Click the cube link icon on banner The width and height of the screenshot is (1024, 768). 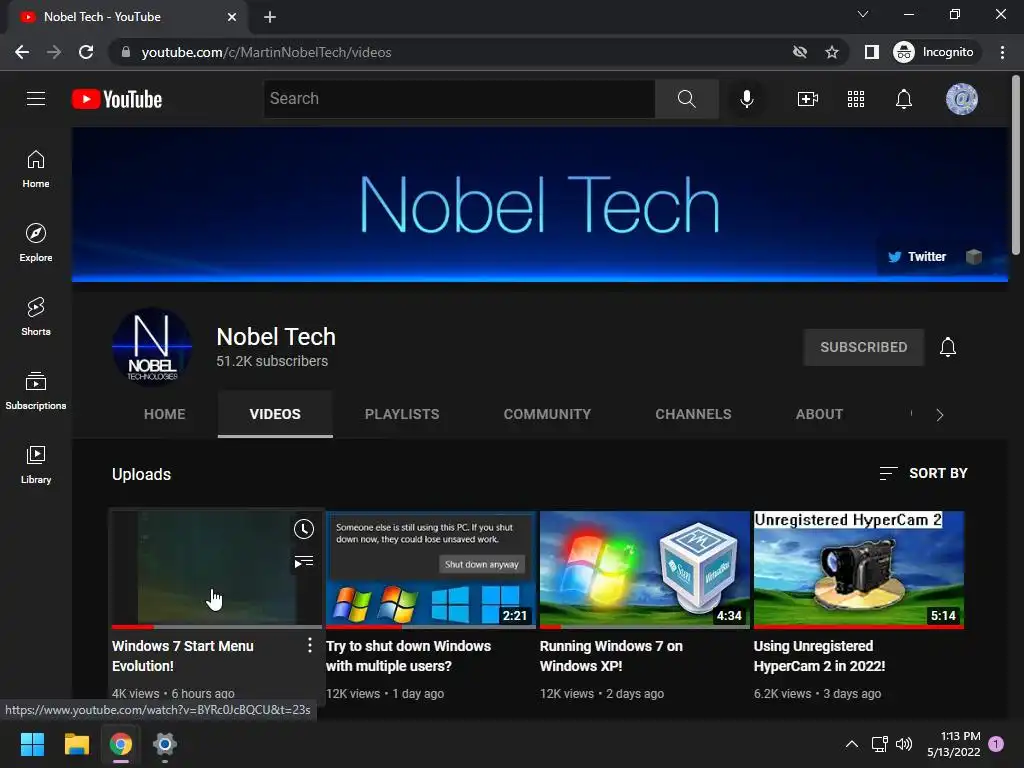click(974, 257)
